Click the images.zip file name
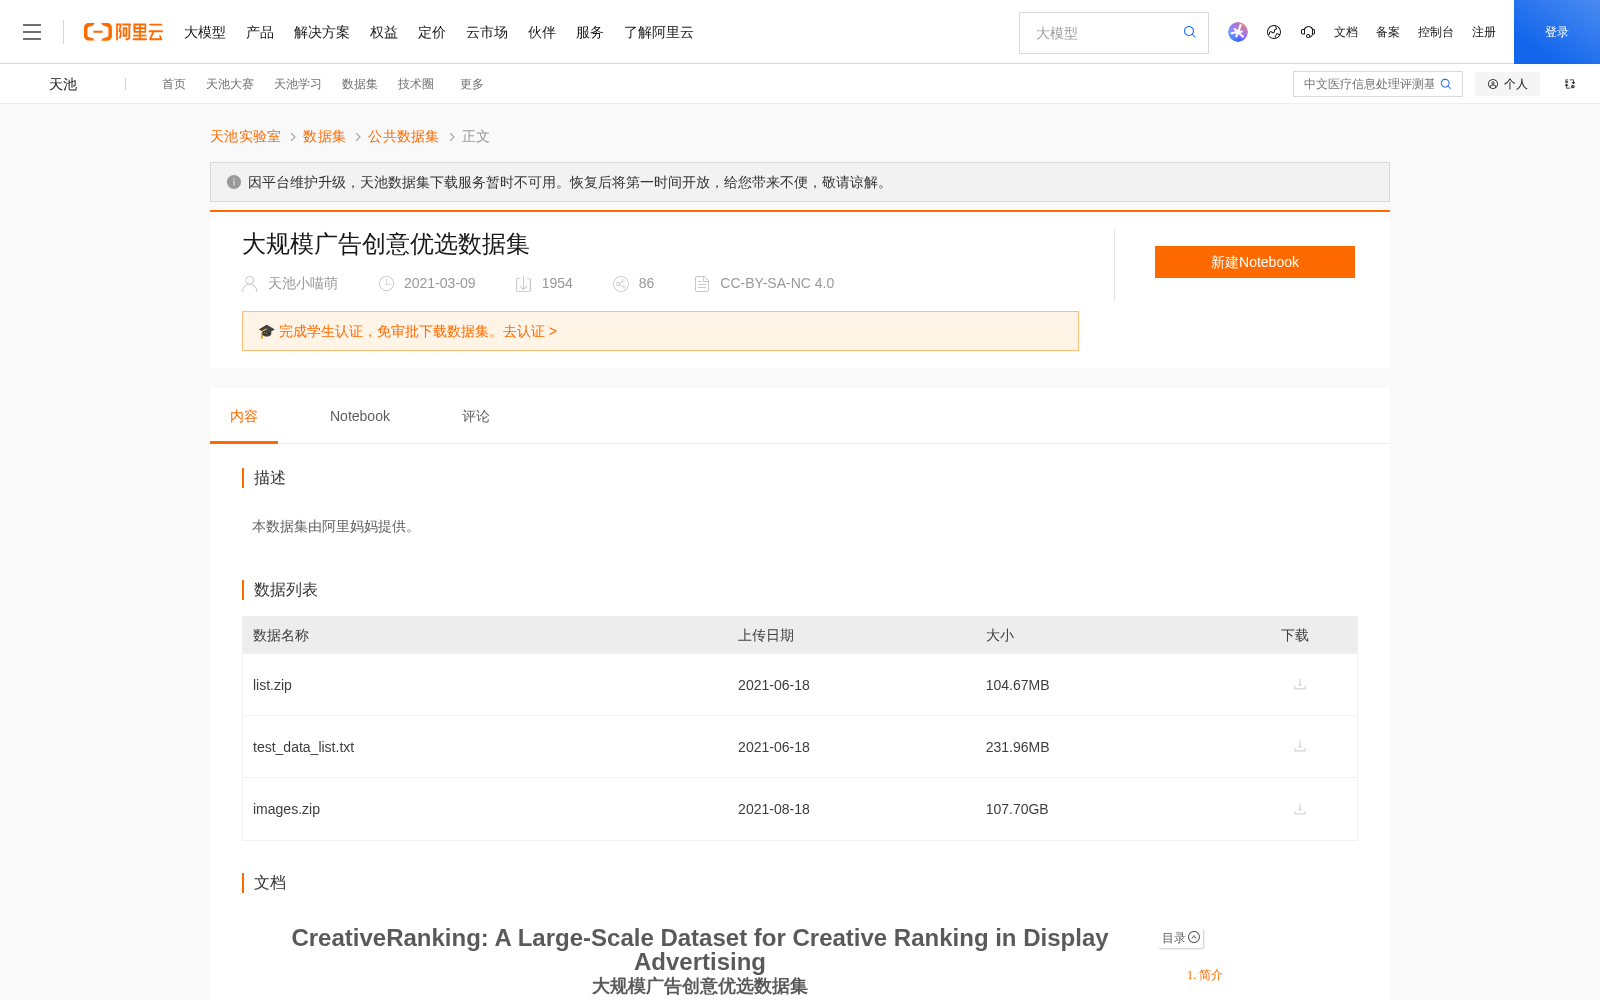1600x1000 pixels. click(x=286, y=809)
